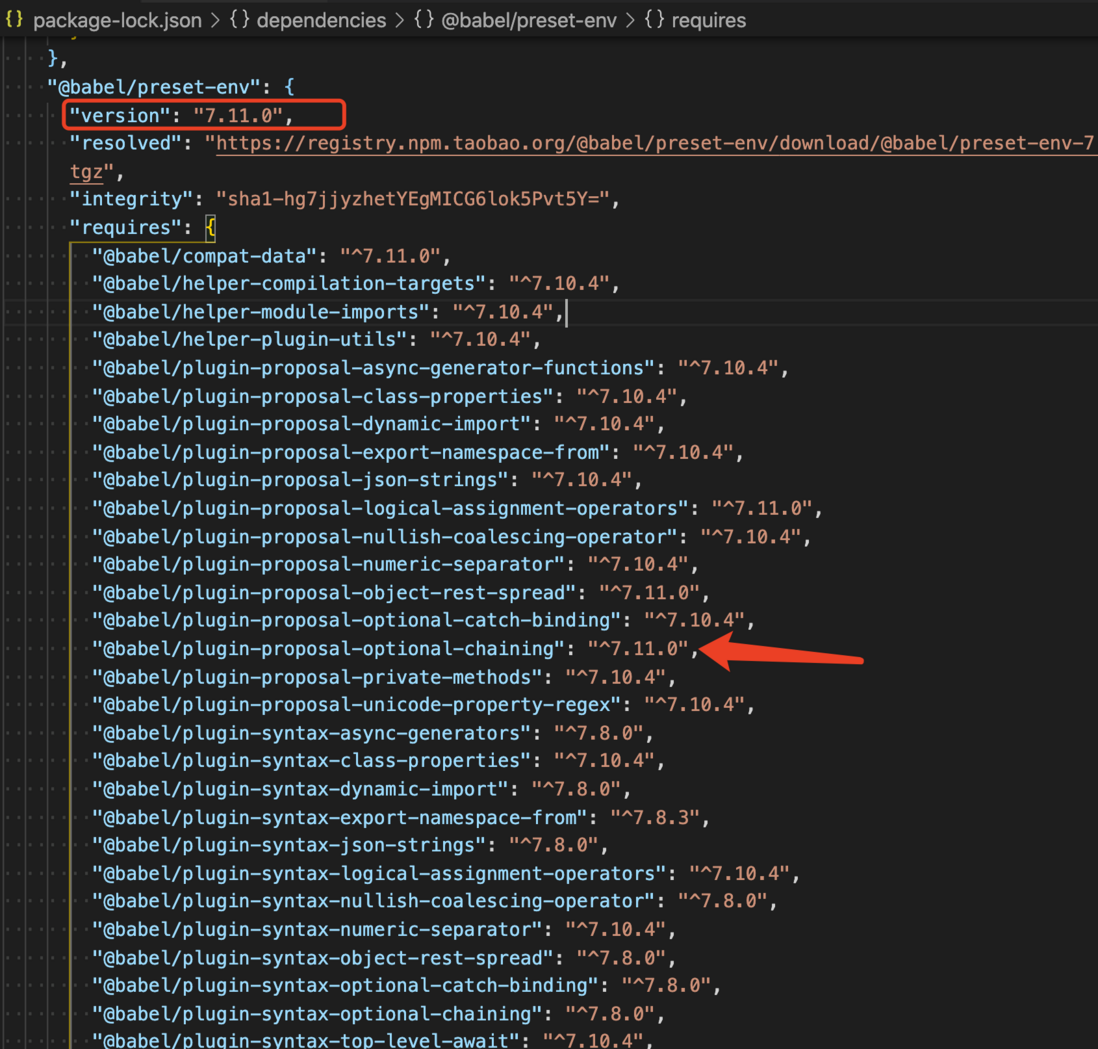The image size is (1098, 1049).
Task: Click plugin-proposal-optional-catch-binding line
Action: point(423,620)
